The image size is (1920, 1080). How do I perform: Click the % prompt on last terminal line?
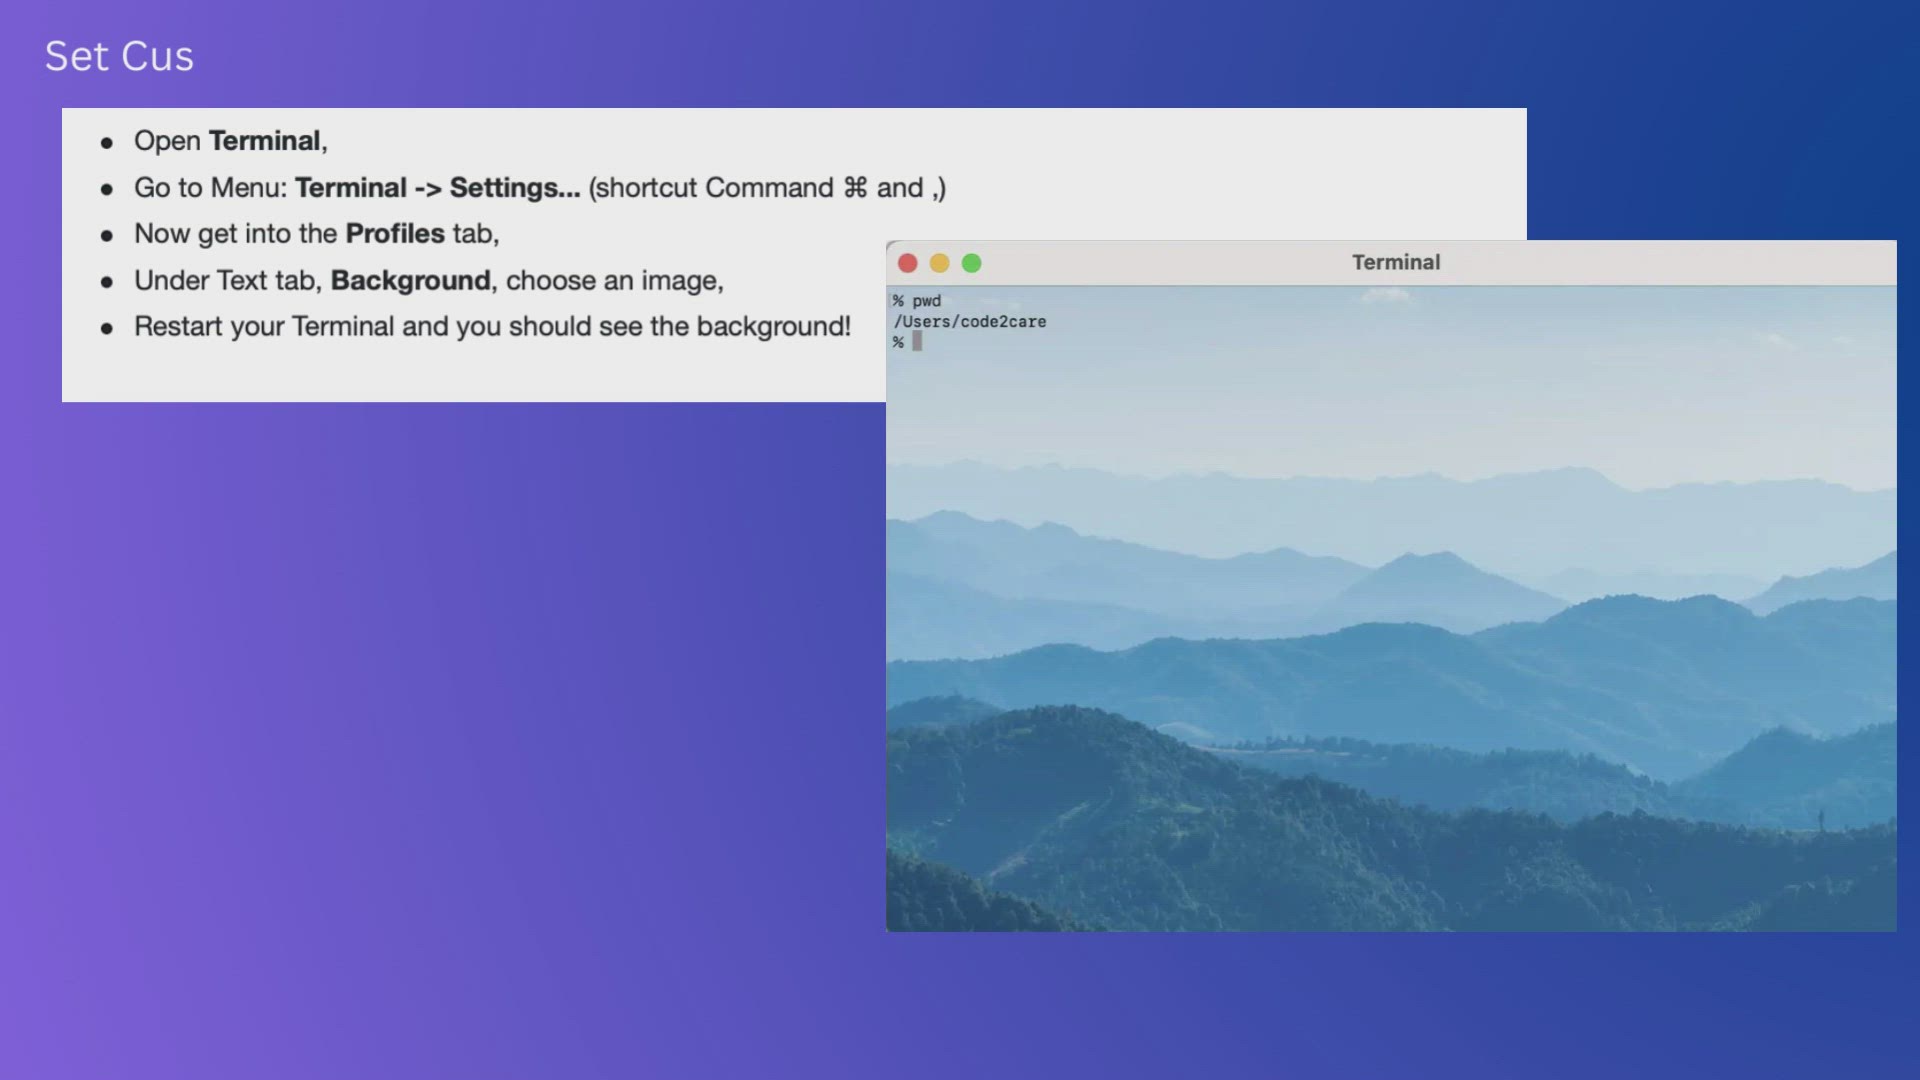(x=898, y=342)
